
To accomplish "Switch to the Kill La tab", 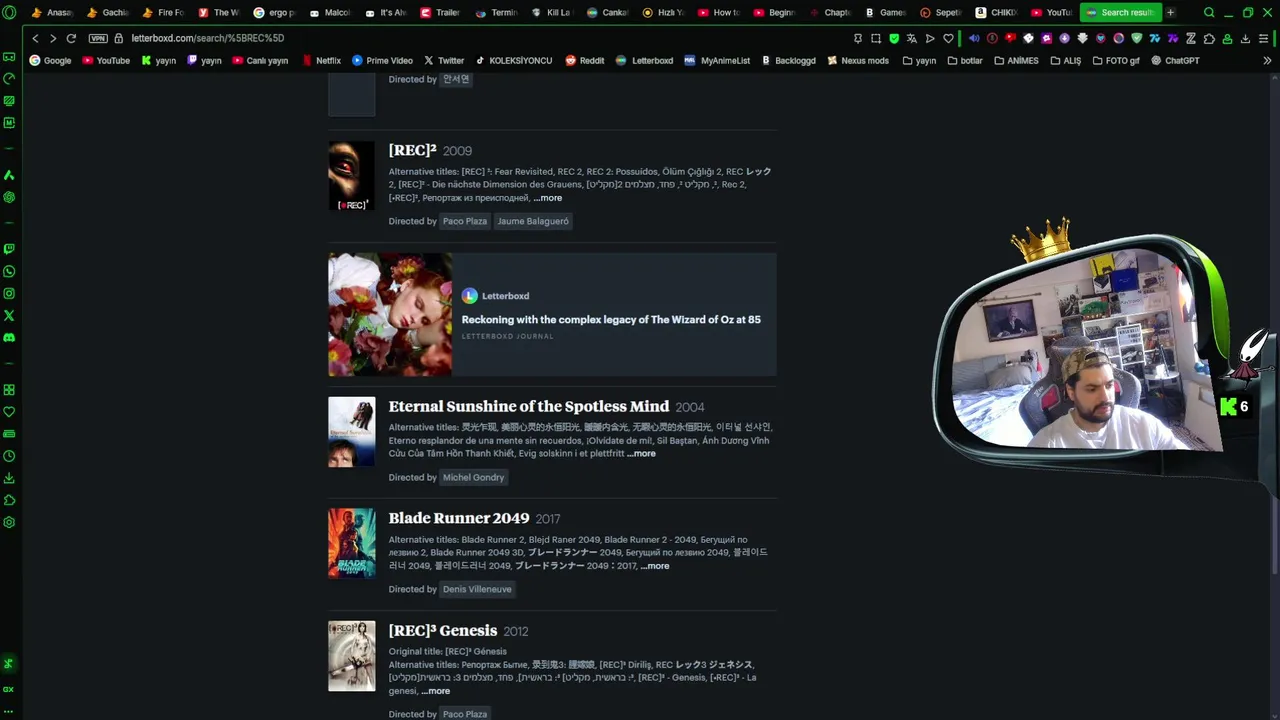I will point(551,13).
